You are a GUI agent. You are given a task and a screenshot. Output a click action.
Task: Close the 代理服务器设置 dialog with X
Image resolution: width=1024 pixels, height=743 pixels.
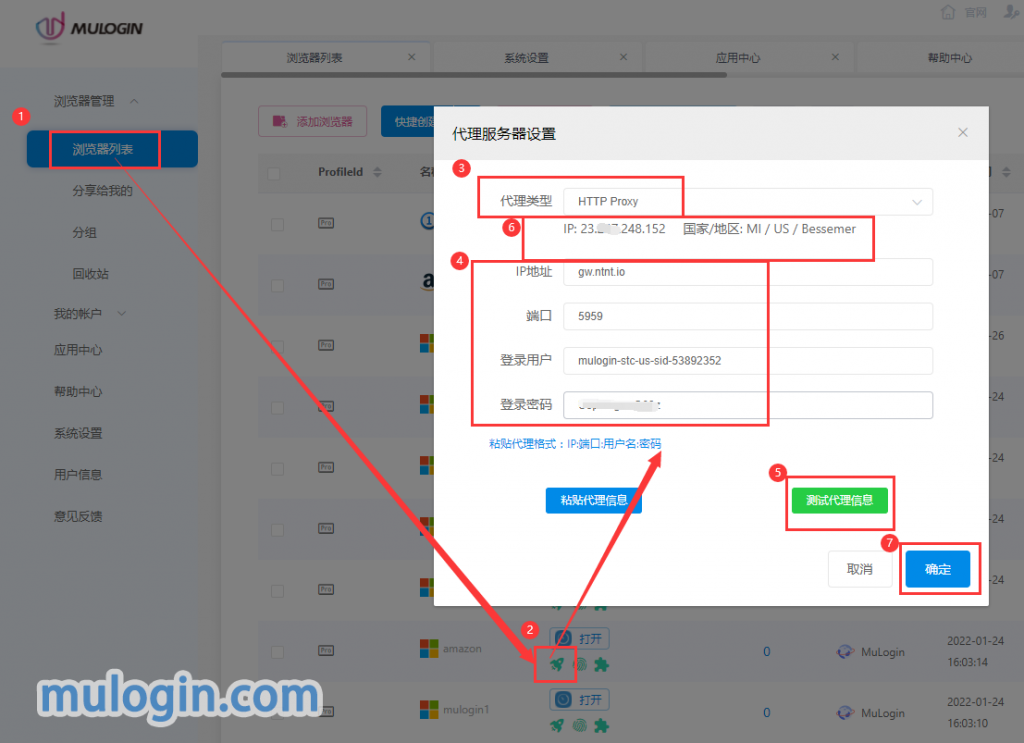962,133
